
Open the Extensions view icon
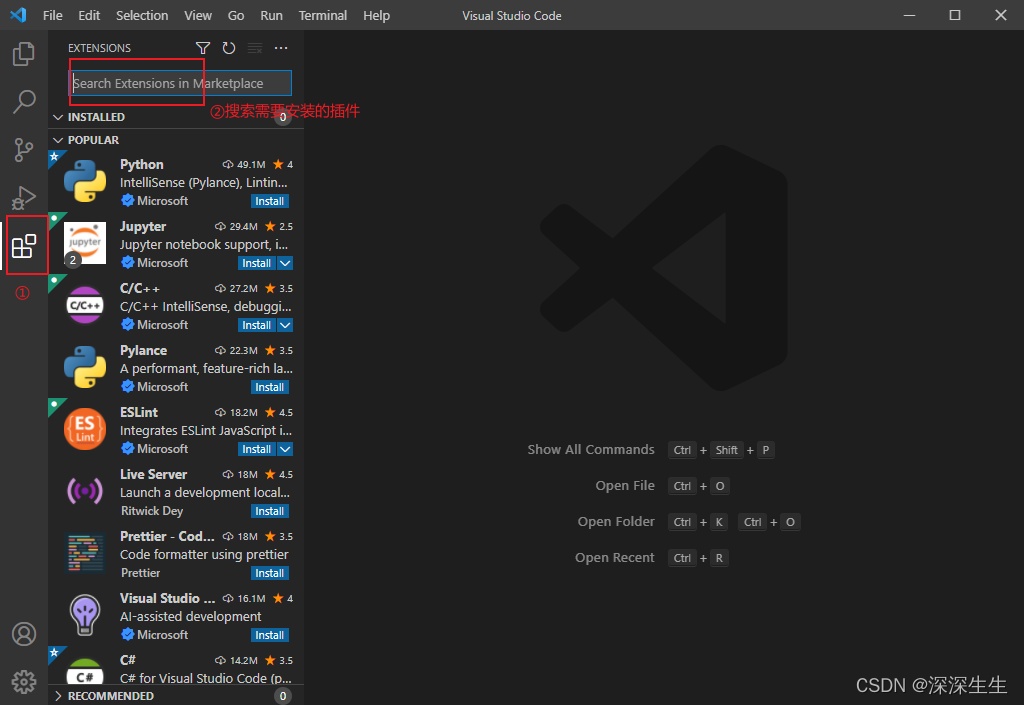click(24, 245)
